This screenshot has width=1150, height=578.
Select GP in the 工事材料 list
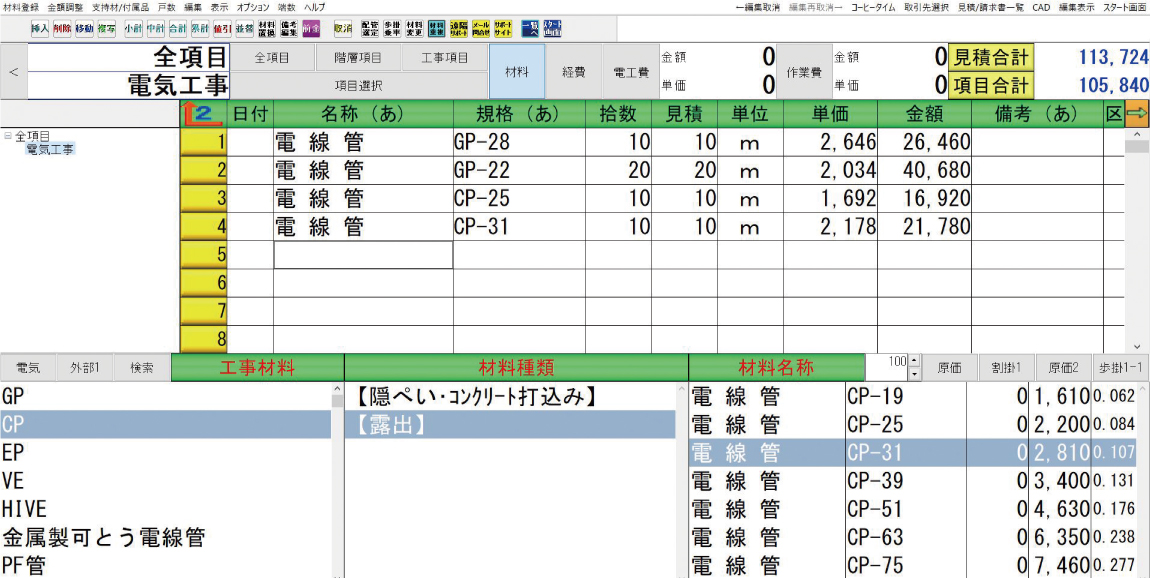click(x=165, y=396)
